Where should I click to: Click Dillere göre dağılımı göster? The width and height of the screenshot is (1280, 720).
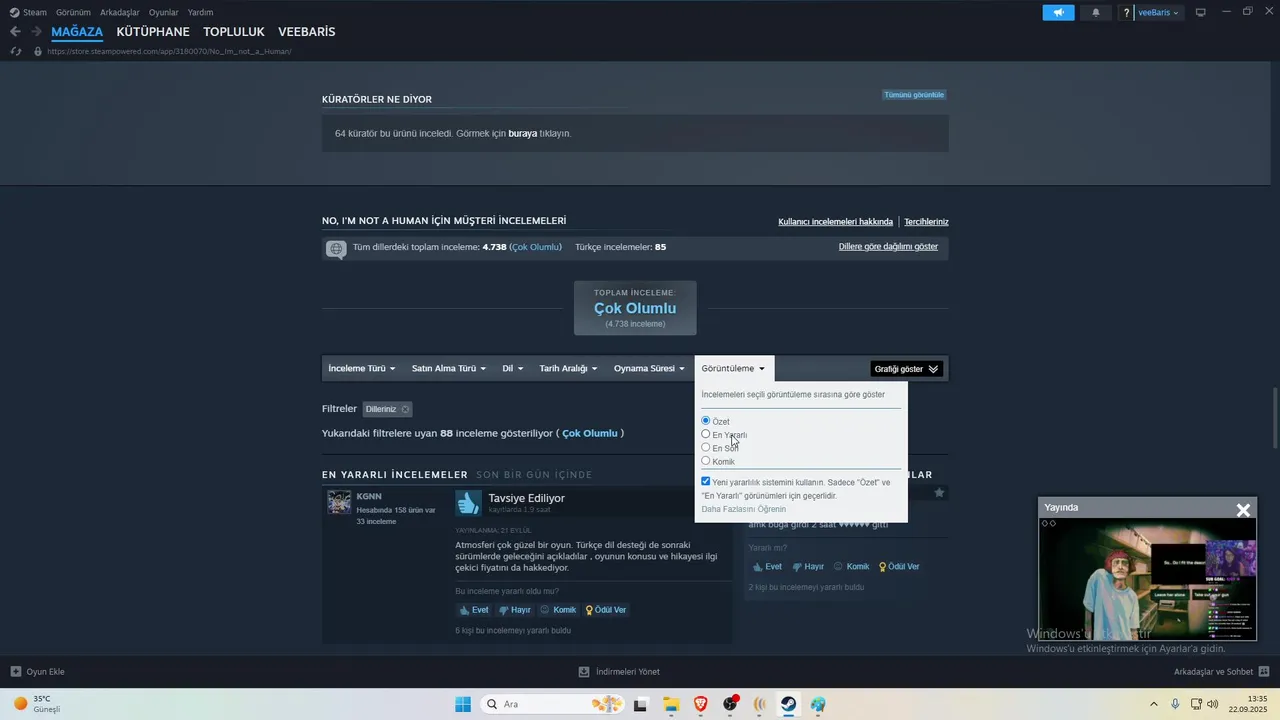[888, 246]
